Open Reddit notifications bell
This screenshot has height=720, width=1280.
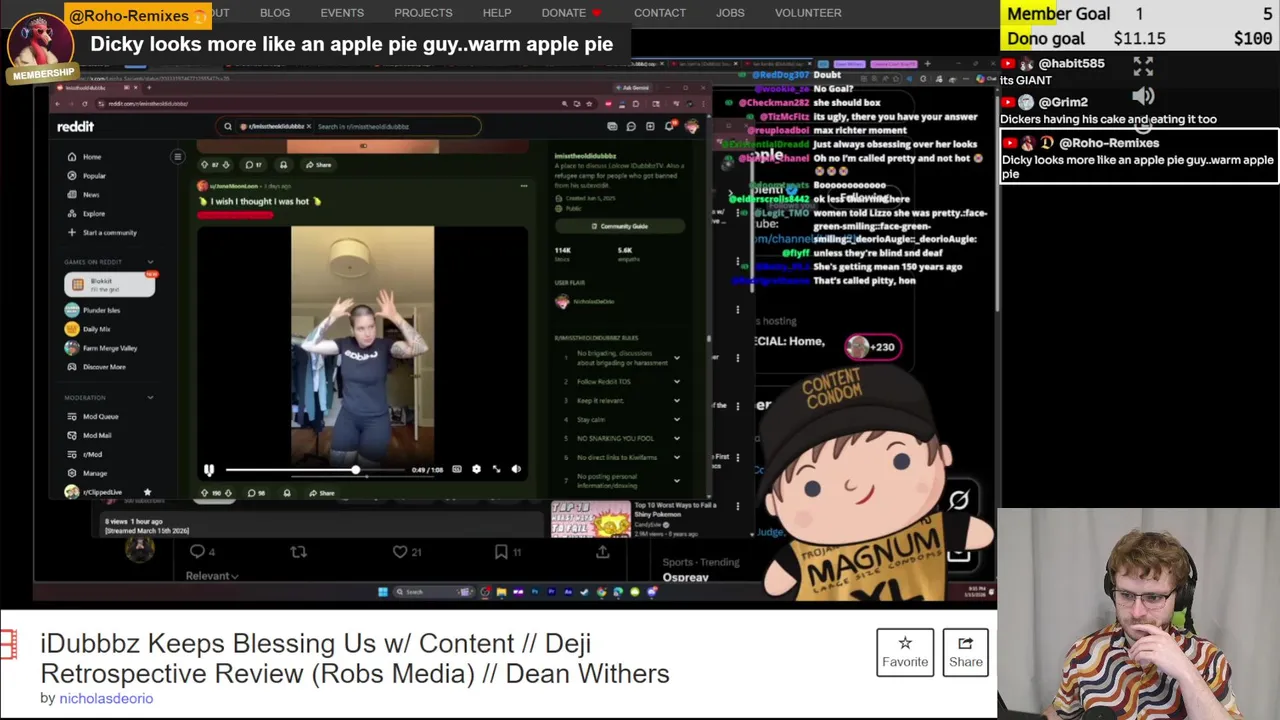pos(669,127)
